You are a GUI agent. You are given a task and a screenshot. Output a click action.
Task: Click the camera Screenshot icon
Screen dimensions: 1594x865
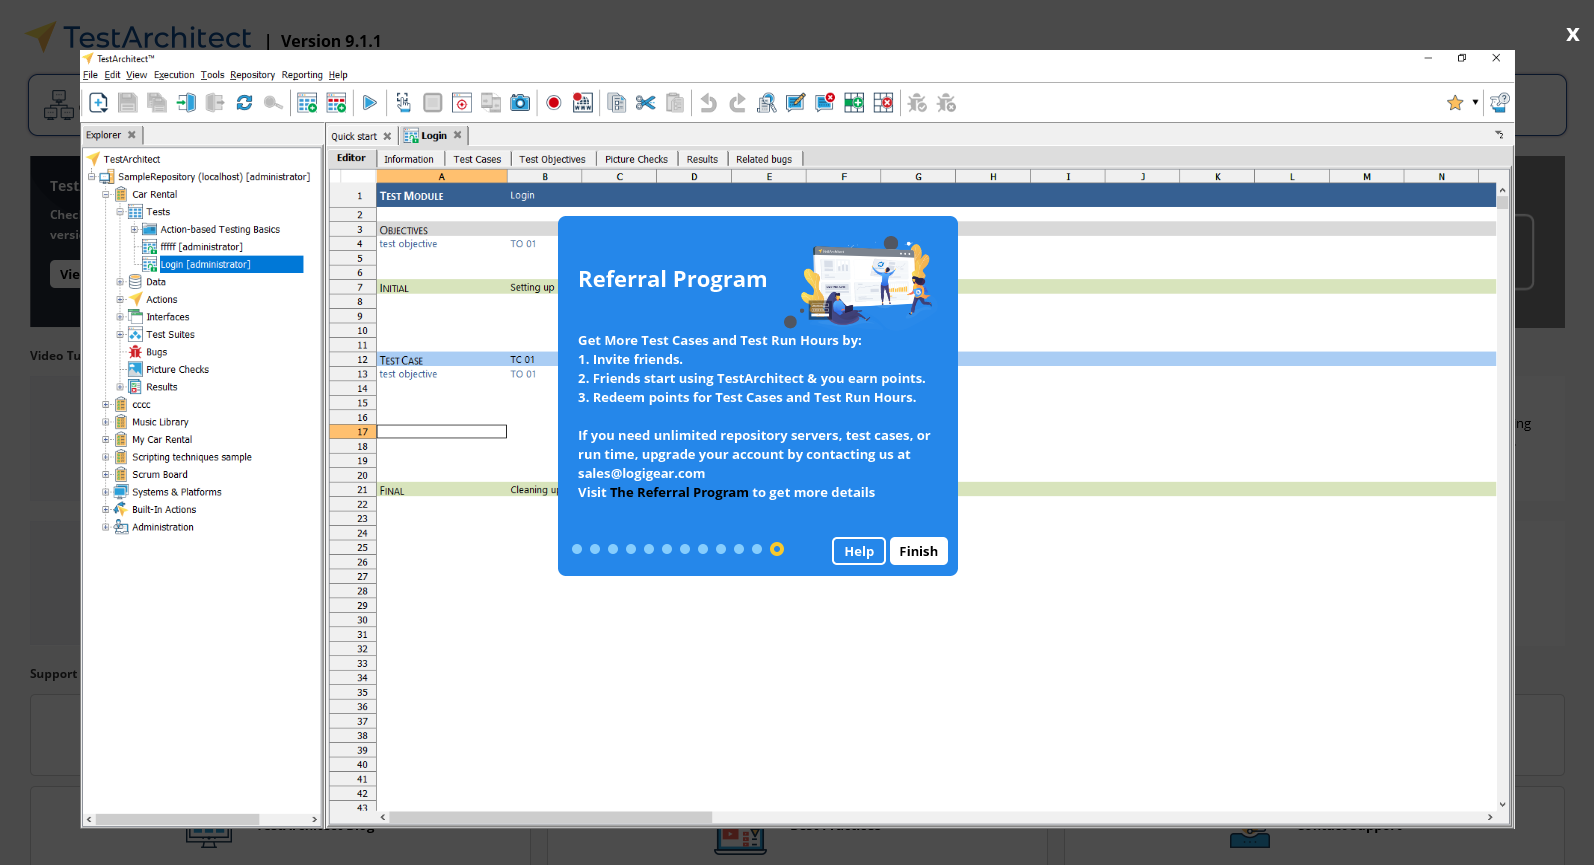coord(520,102)
